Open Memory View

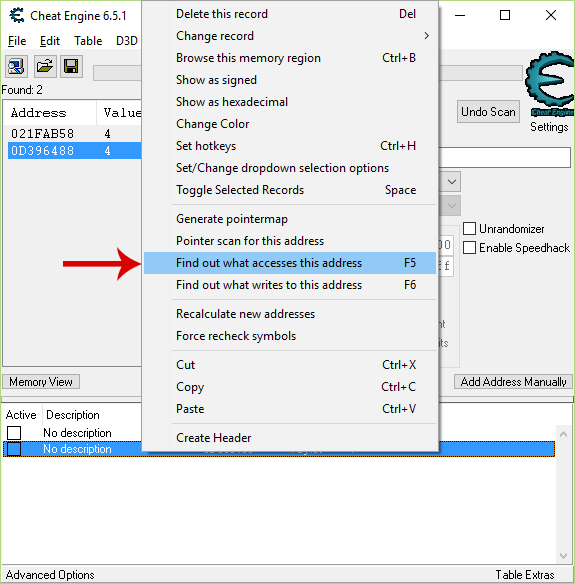41,382
